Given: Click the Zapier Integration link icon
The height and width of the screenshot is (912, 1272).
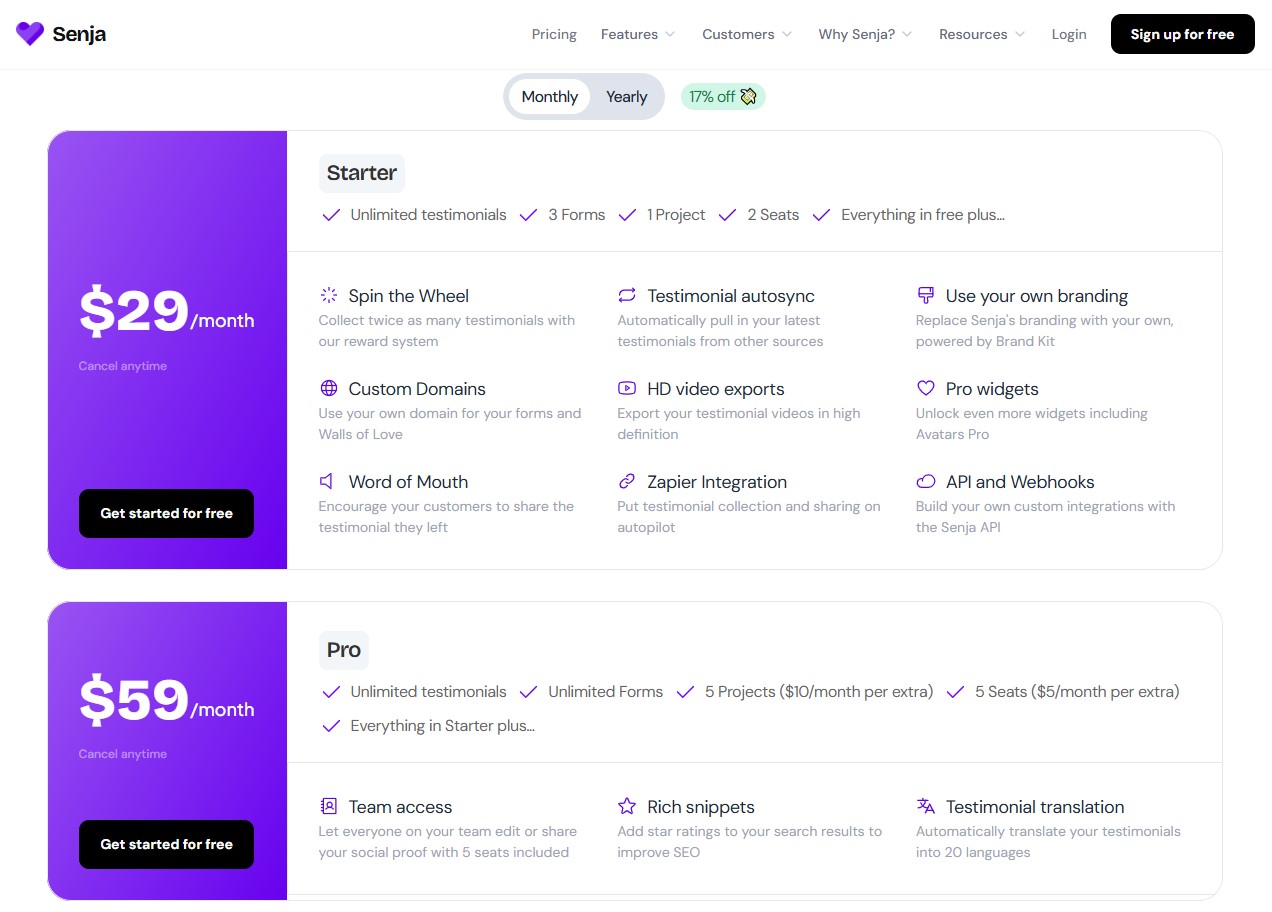Looking at the screenshot, I should [627, 482].
